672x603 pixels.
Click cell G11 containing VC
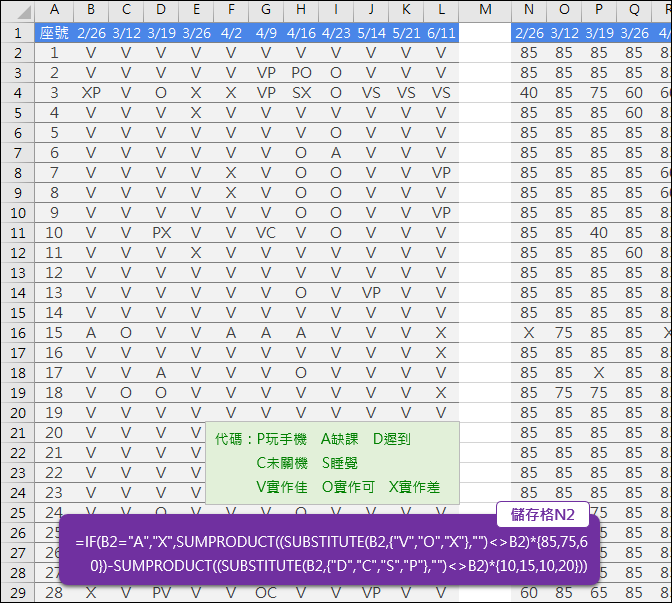pyautogui.click(x=266, y=233)
